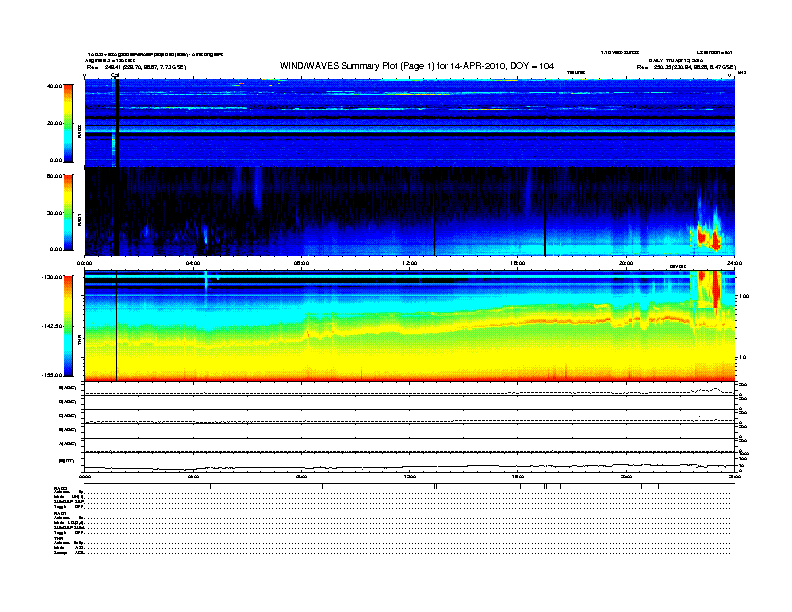Click the Rss position text at upper right

(686, 67)
